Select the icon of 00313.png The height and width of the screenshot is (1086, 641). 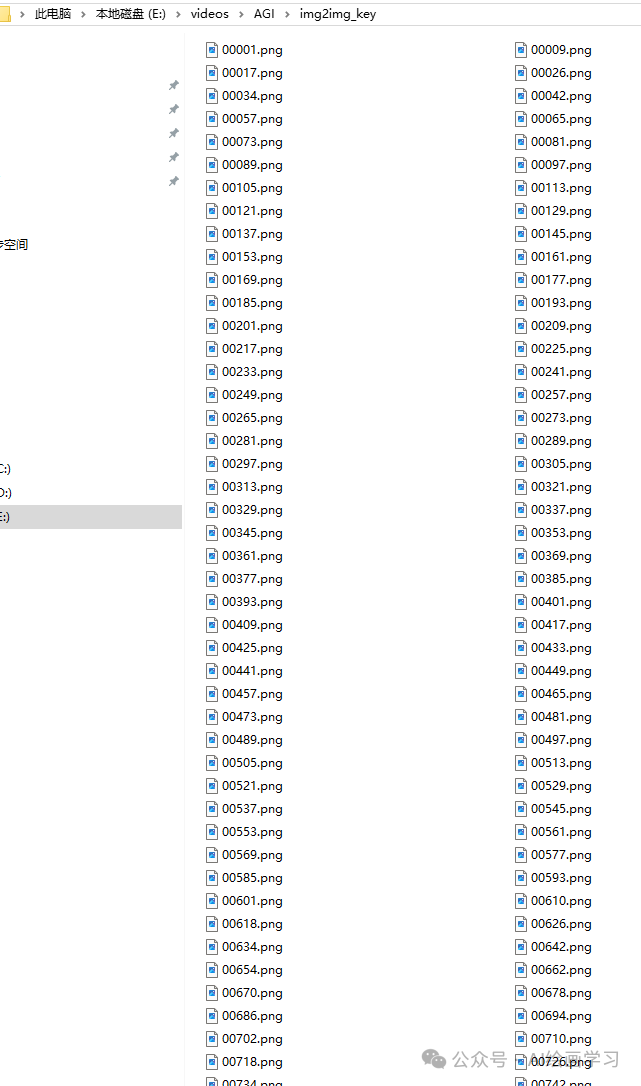(x=212, y=487)
